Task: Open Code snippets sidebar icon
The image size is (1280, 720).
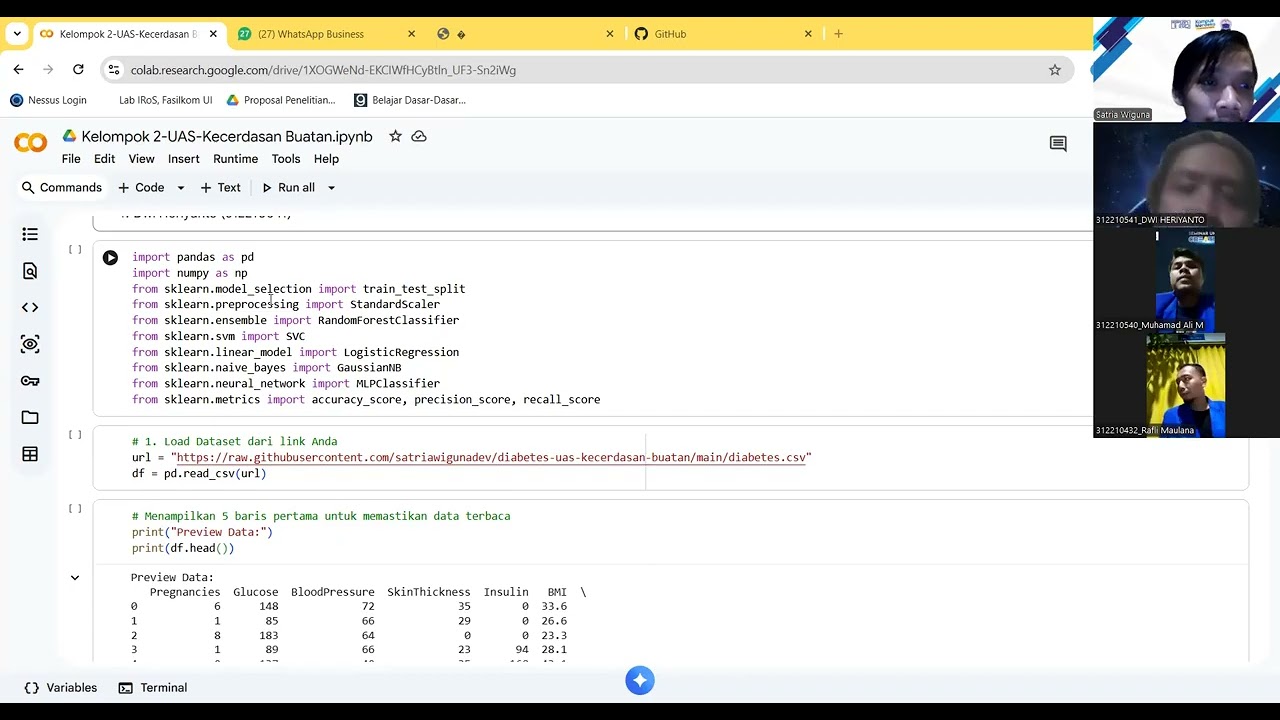Action: click(x=30, y=308)
